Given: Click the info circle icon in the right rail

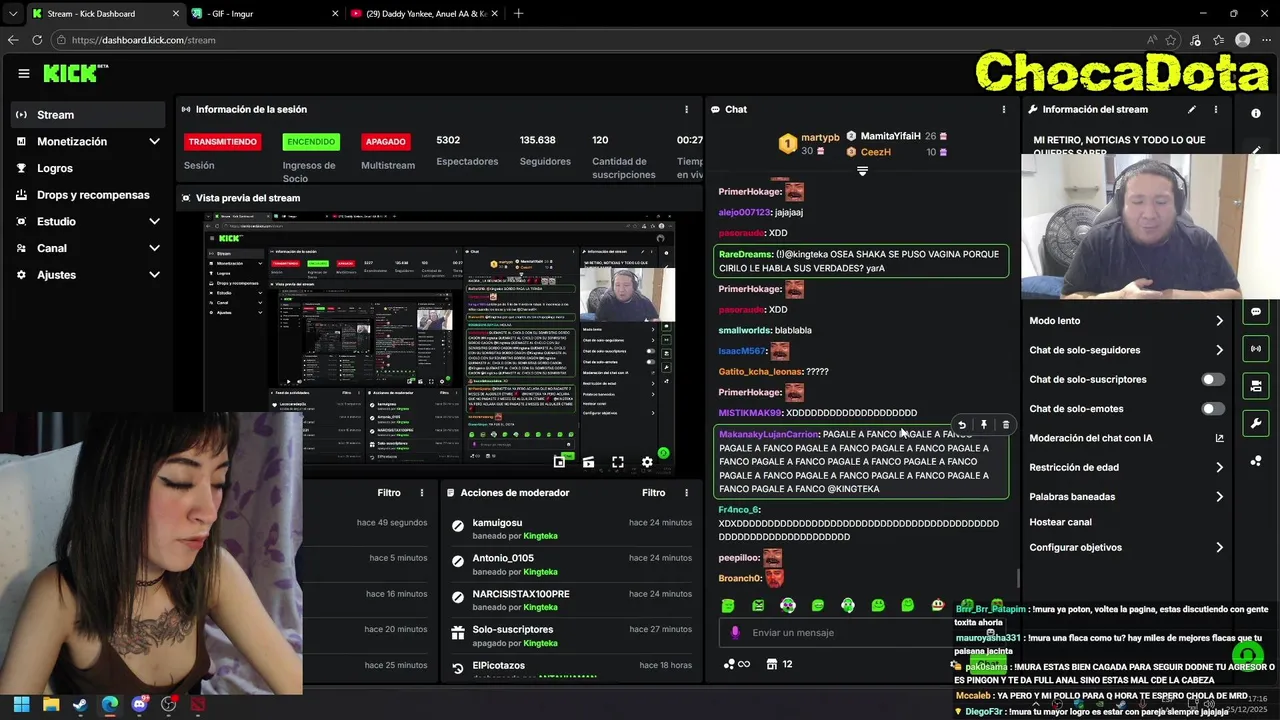Looking at the screenshot, I should click(x=1256, y=113).
